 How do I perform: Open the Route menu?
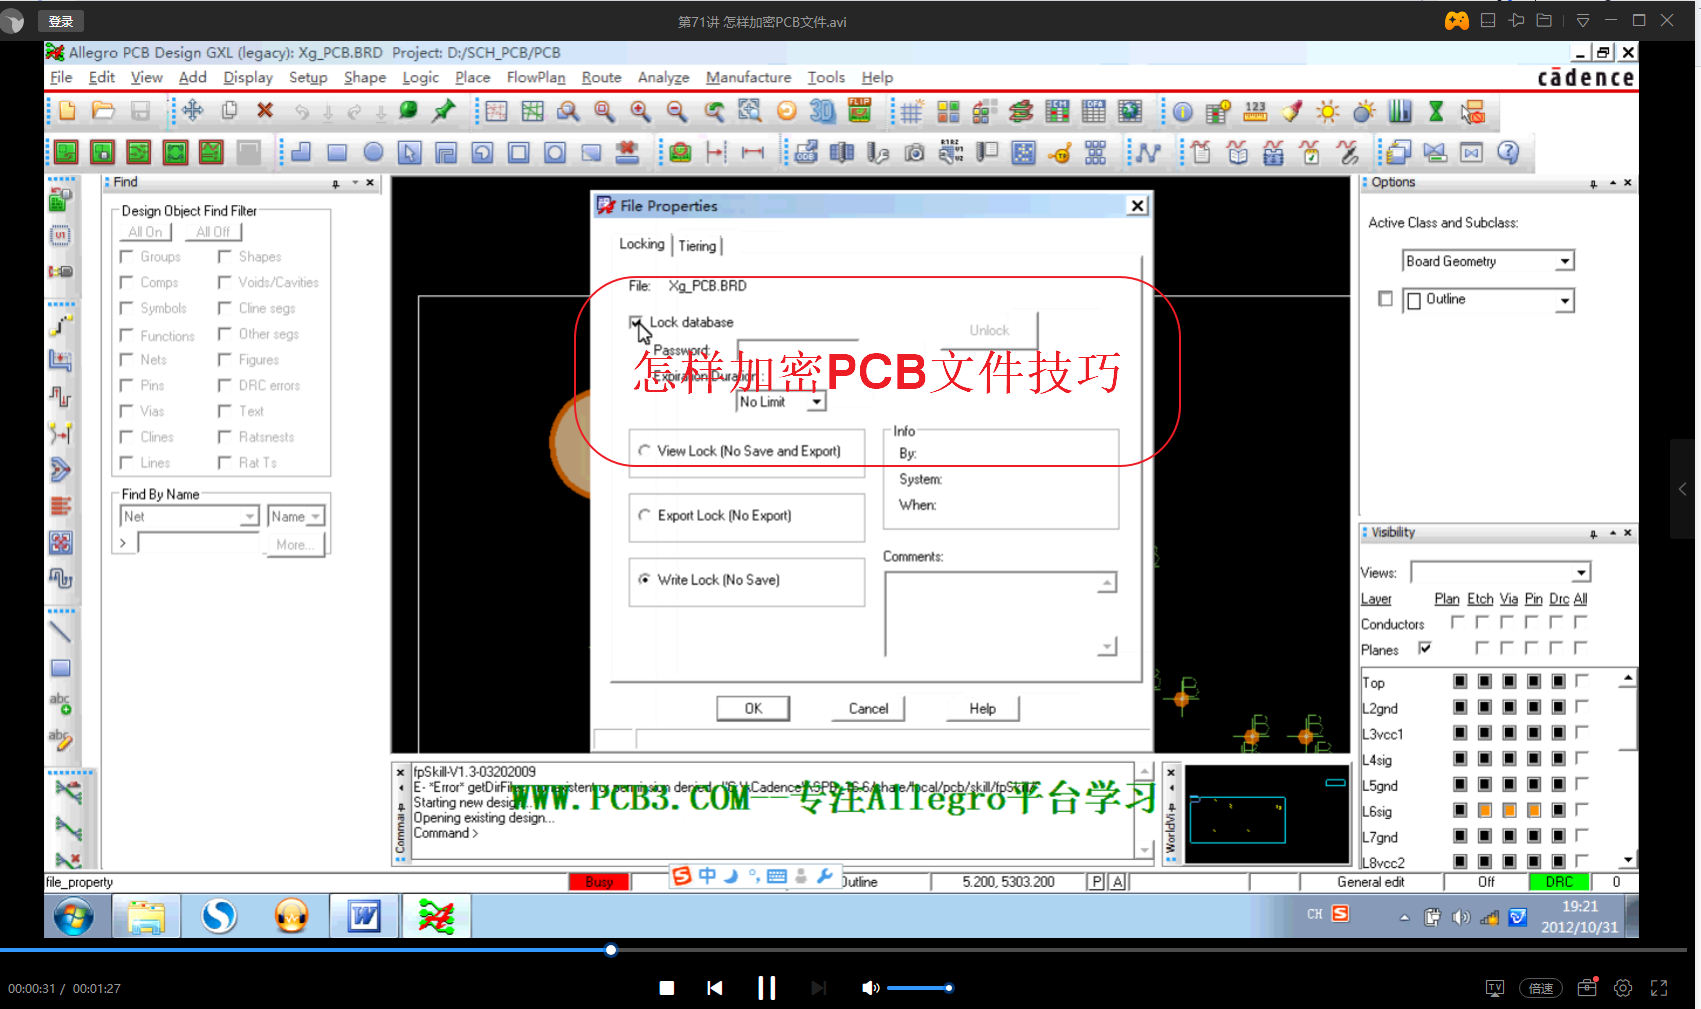click(x=601, y=77)
